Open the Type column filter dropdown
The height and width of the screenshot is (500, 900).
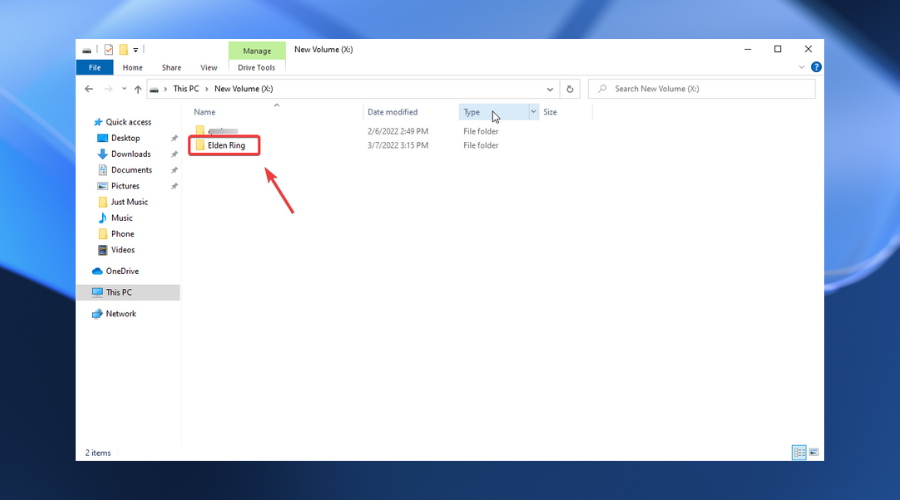coord(533,112)
